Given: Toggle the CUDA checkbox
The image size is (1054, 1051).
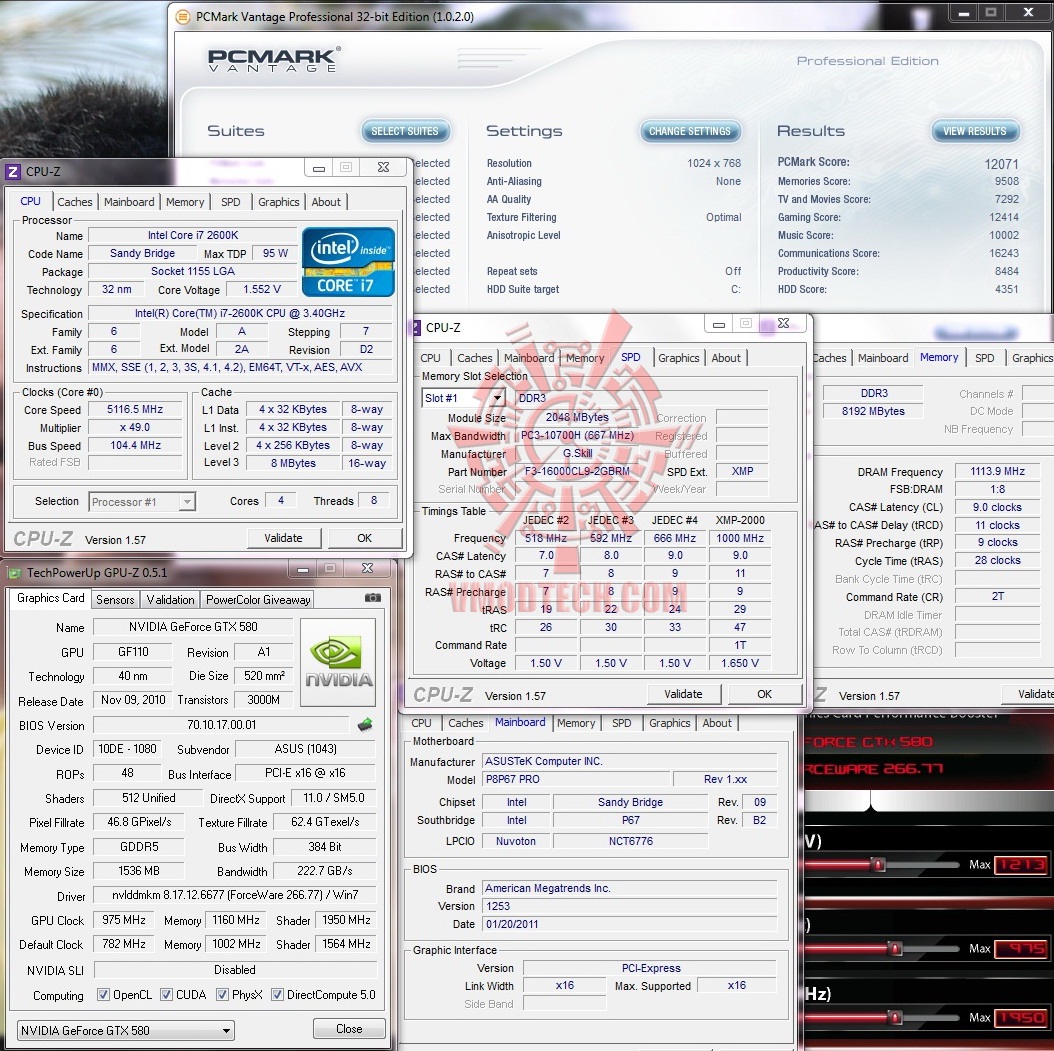Looking at the screenshot, I should coord(166,995).
